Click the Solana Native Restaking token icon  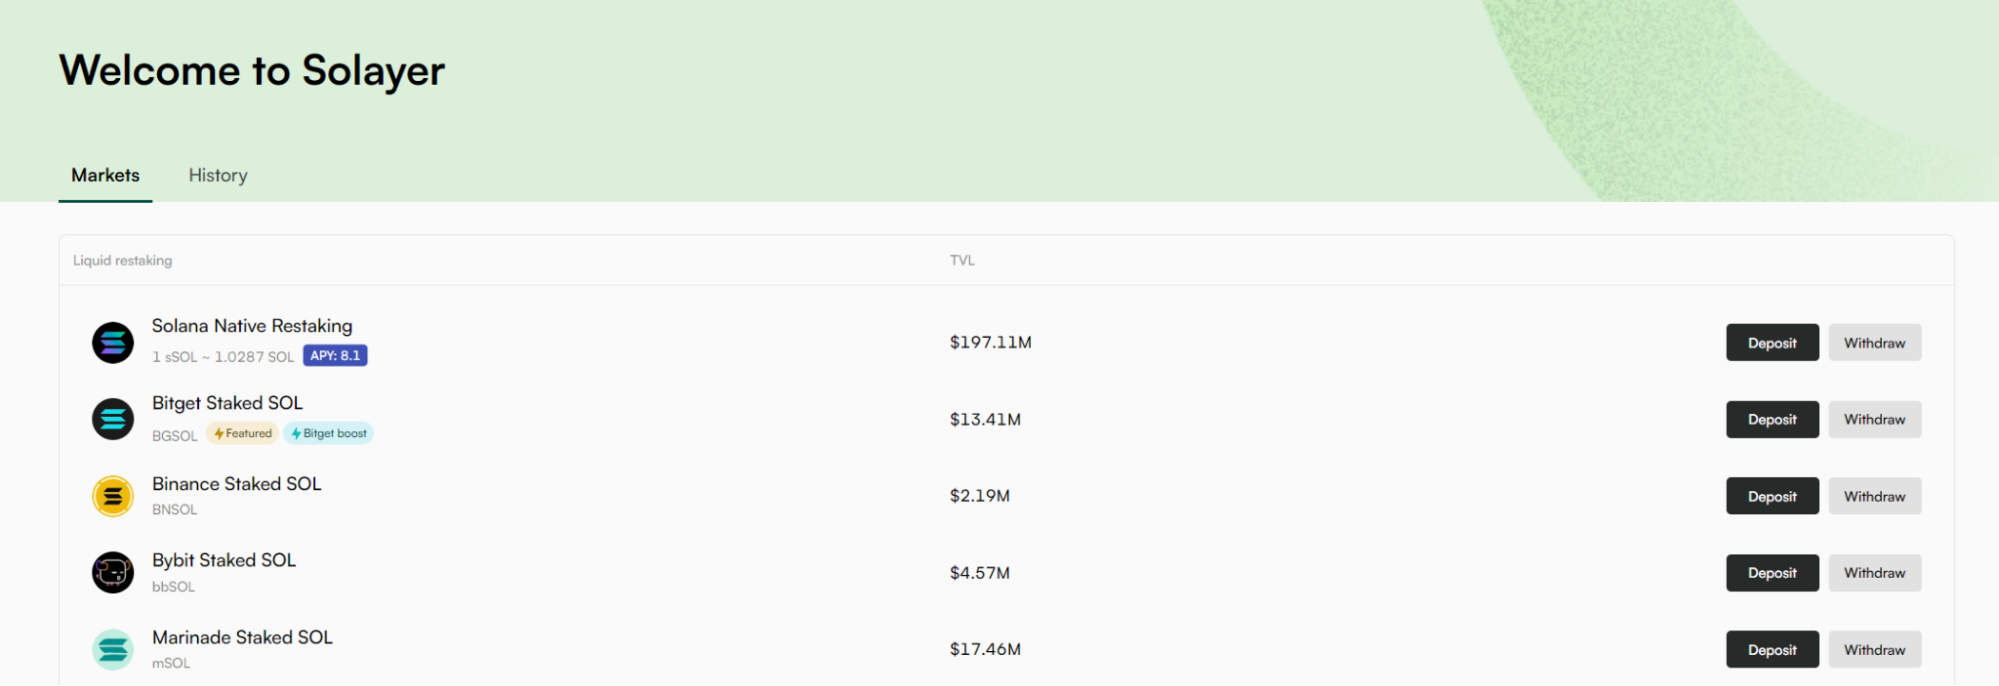113,343
